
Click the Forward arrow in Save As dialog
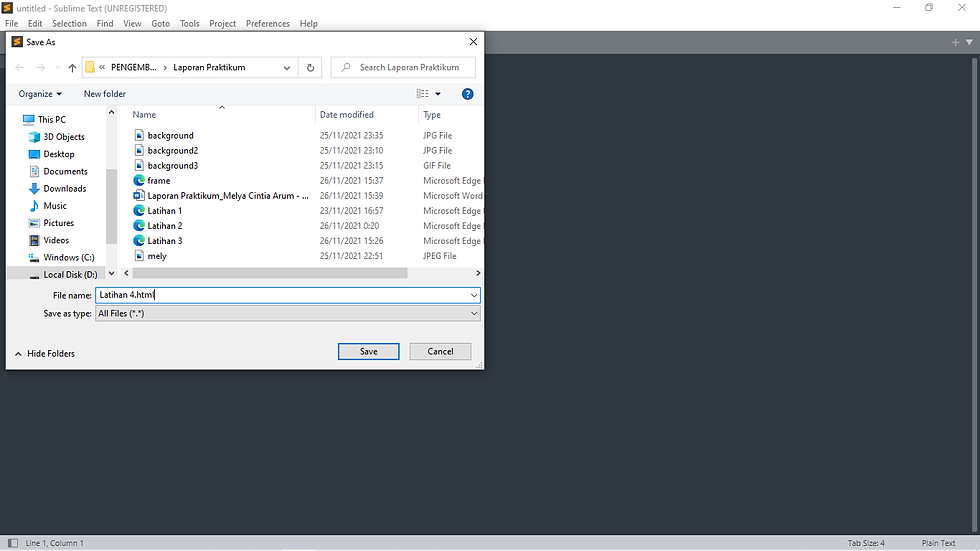click(41, 67)
